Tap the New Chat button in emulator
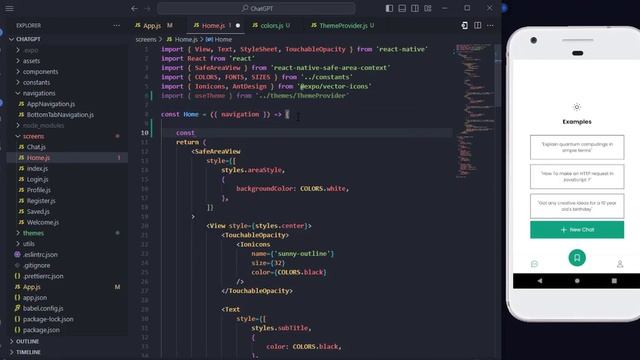This screenshot has height=360, width=640. (x=577, y=230)
